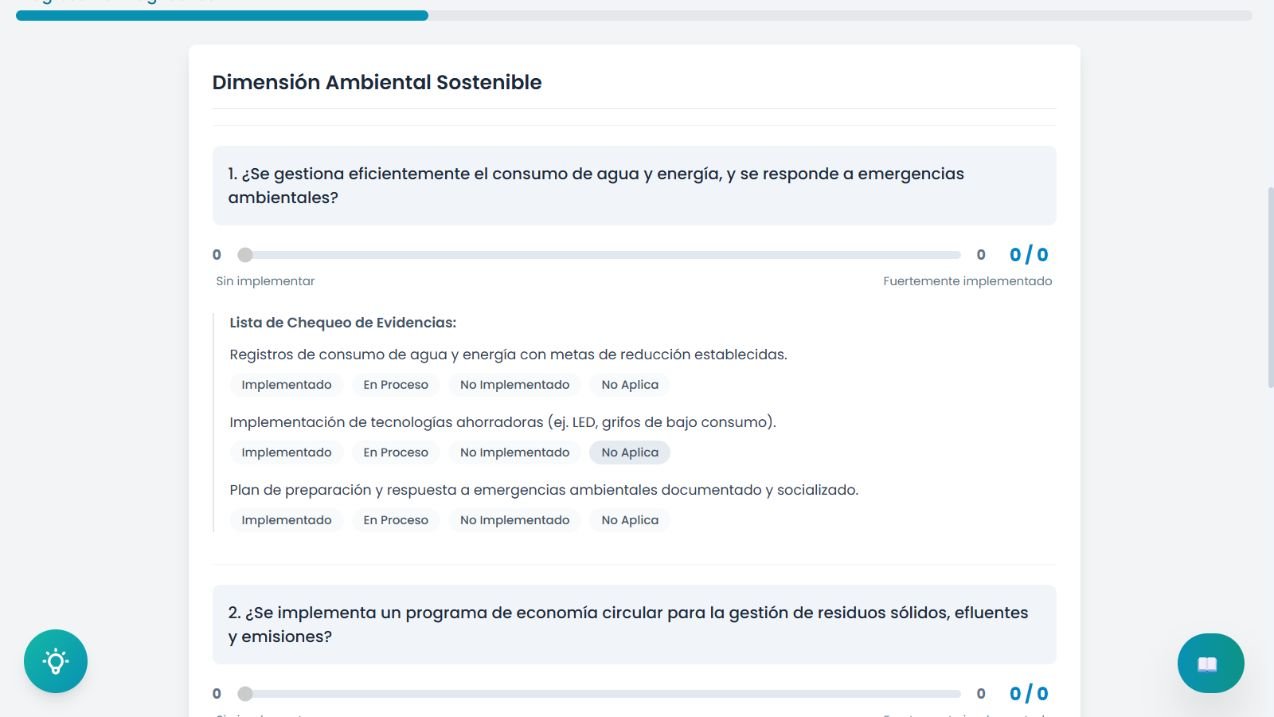Mark water and energy records as Implementado
The image size is (1274, 717).
(x=287, y=385)
